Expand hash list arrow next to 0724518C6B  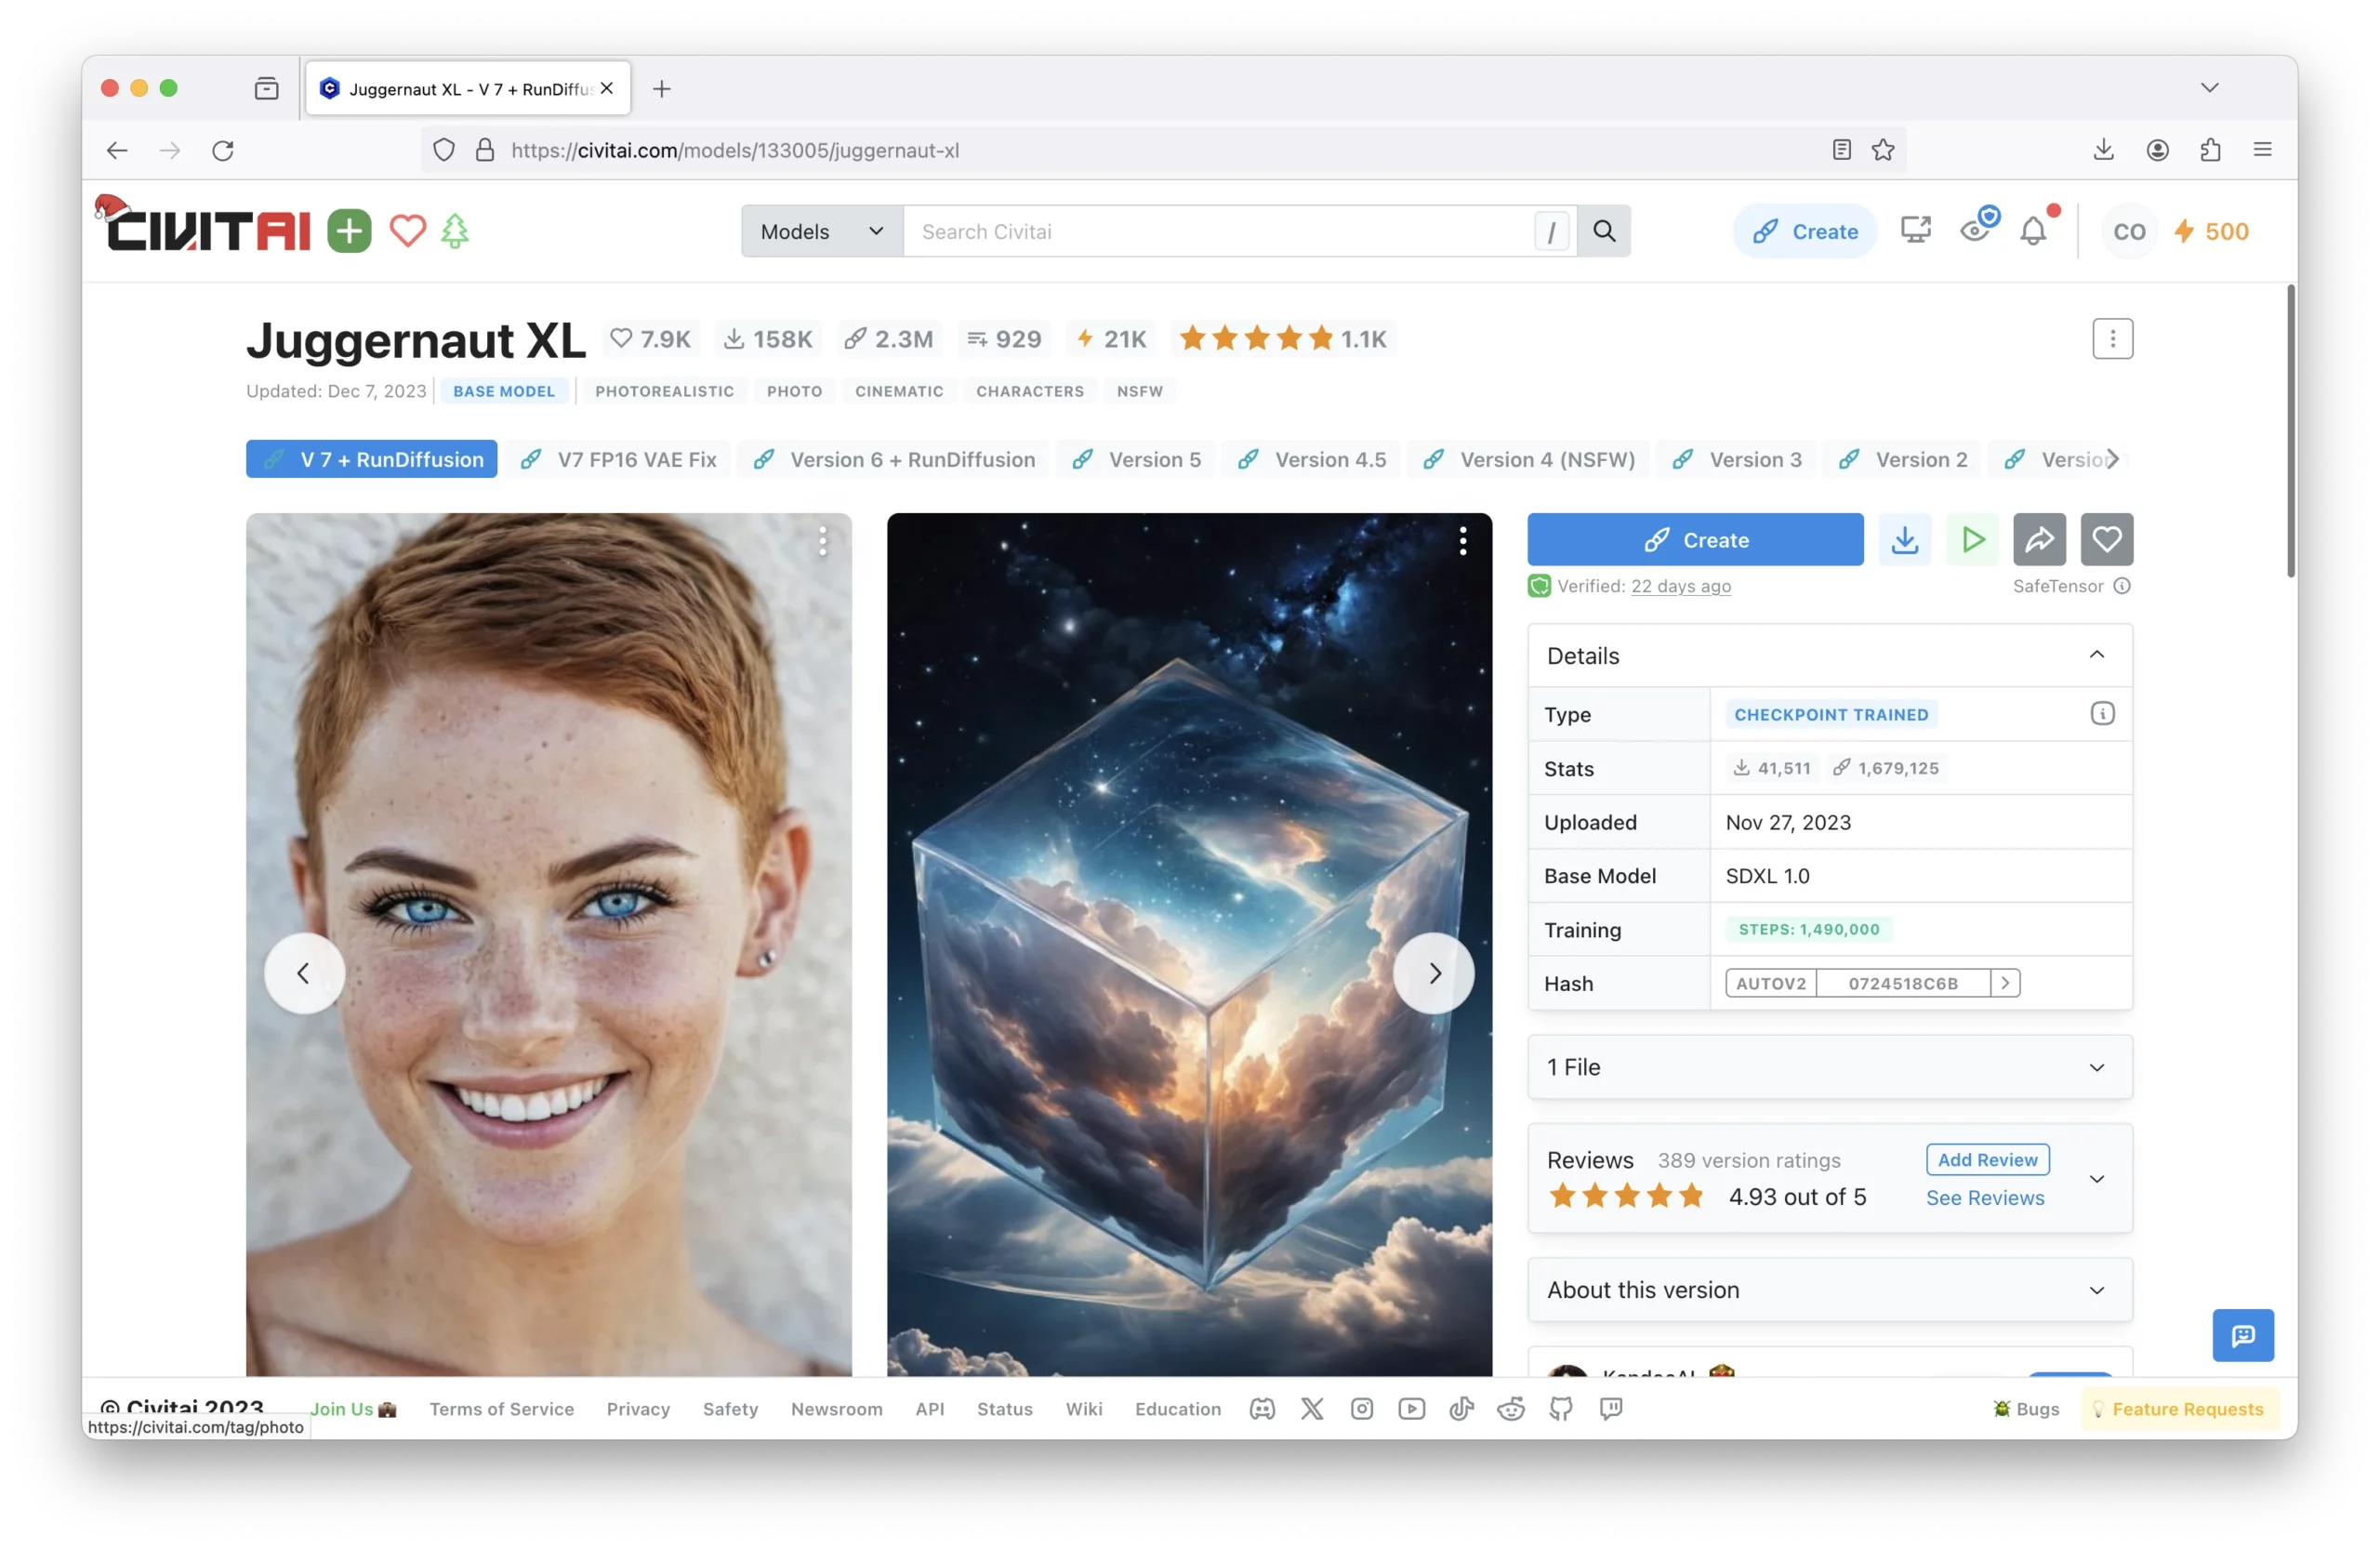(x=2005, y=984)
